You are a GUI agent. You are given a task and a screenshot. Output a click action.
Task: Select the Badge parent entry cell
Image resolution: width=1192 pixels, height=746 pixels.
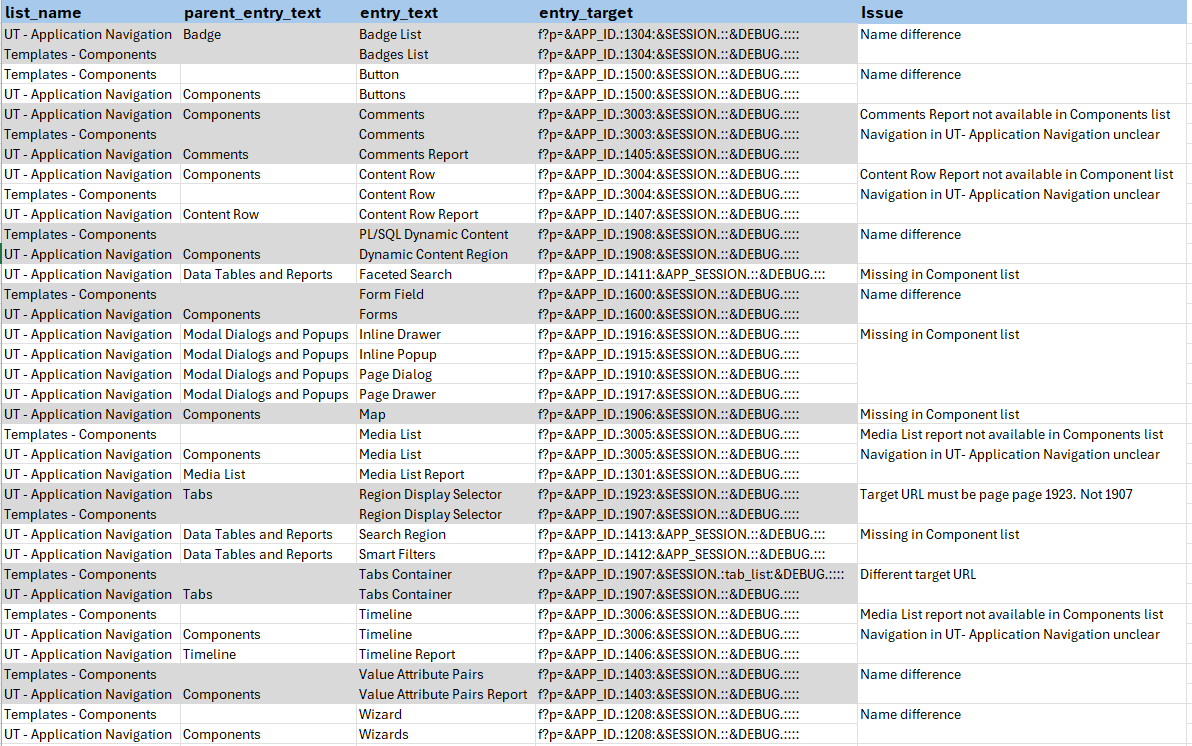point(202,34)
